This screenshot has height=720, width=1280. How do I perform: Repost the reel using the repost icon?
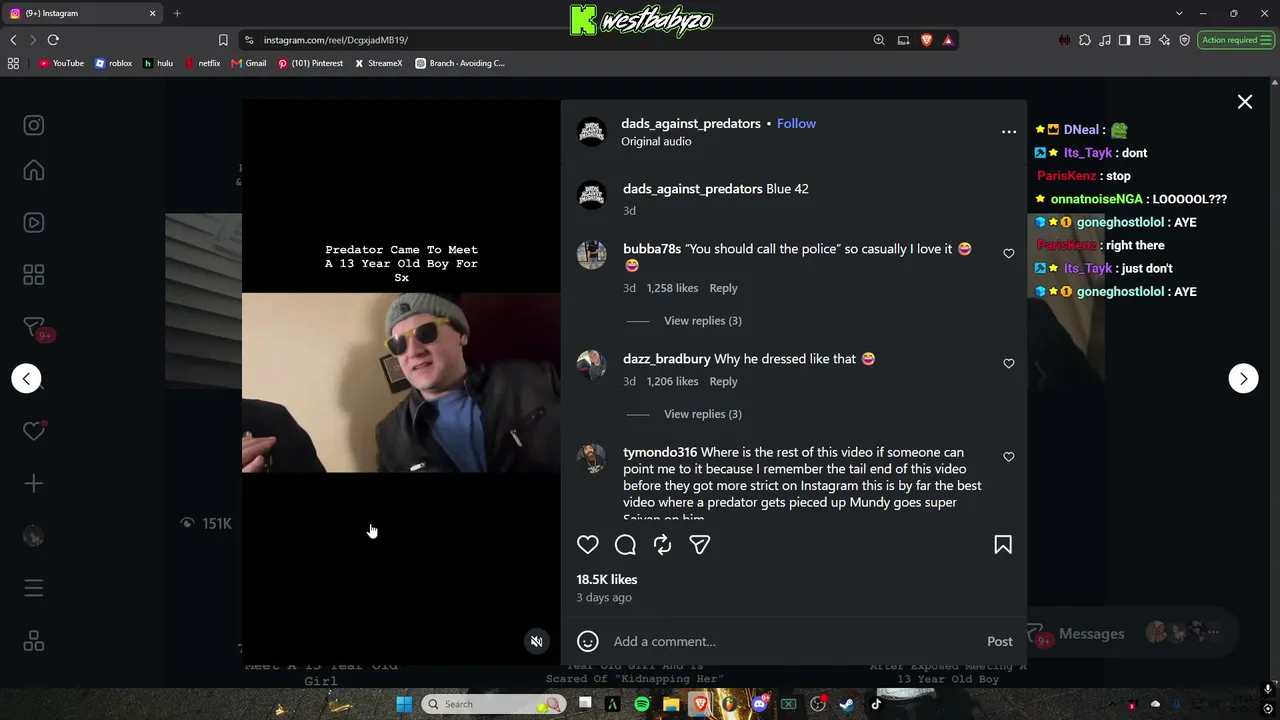coord(662,545)
